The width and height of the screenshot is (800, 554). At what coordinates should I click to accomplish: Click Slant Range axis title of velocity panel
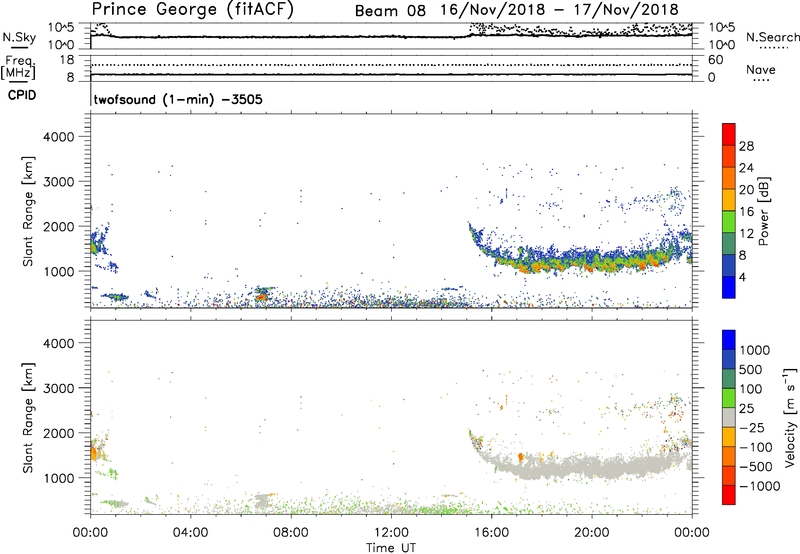(x=28, y=417)
